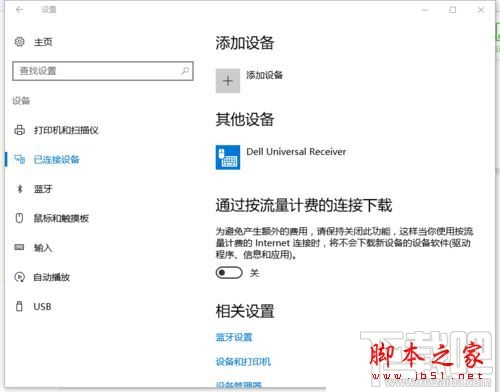Image resolution: width=500 pixels, height=392 pixels.
Task: Open the 设备和打印机 link
Action: coord(243,362)
